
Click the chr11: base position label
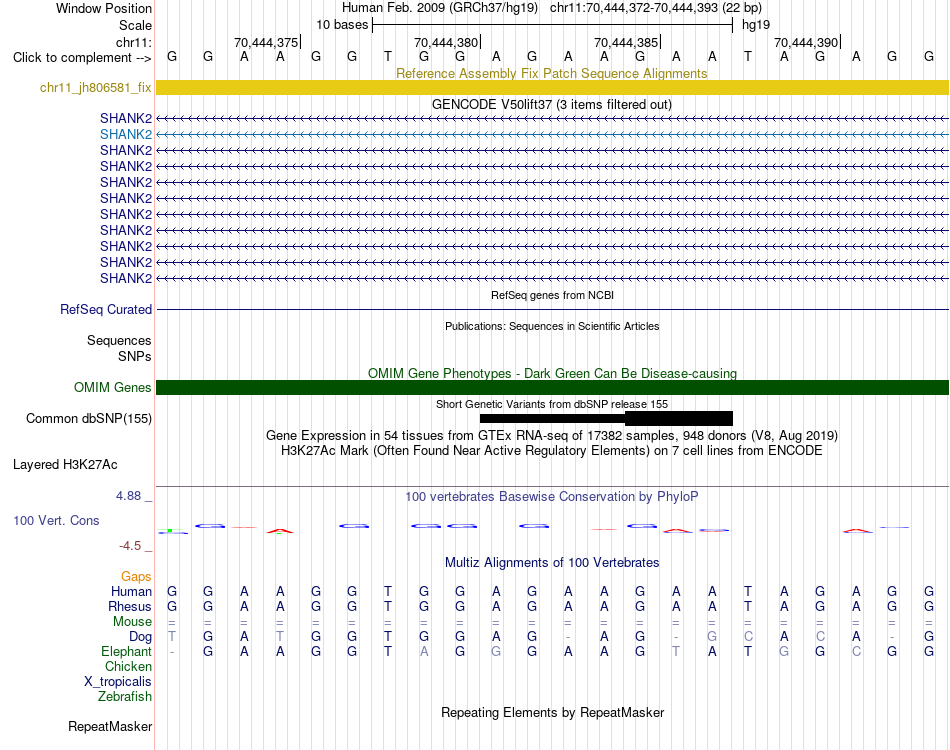click(x=133, y=42)
